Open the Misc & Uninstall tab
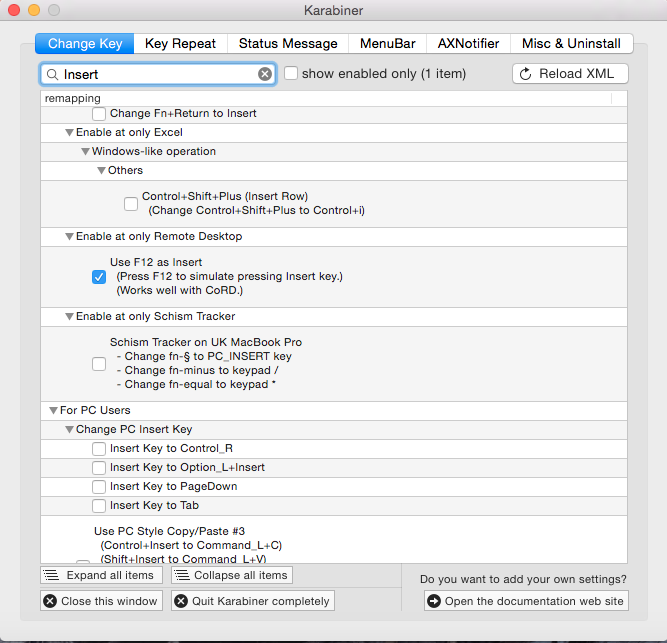Viewport: 667px width, 643px height. (571, 43)
